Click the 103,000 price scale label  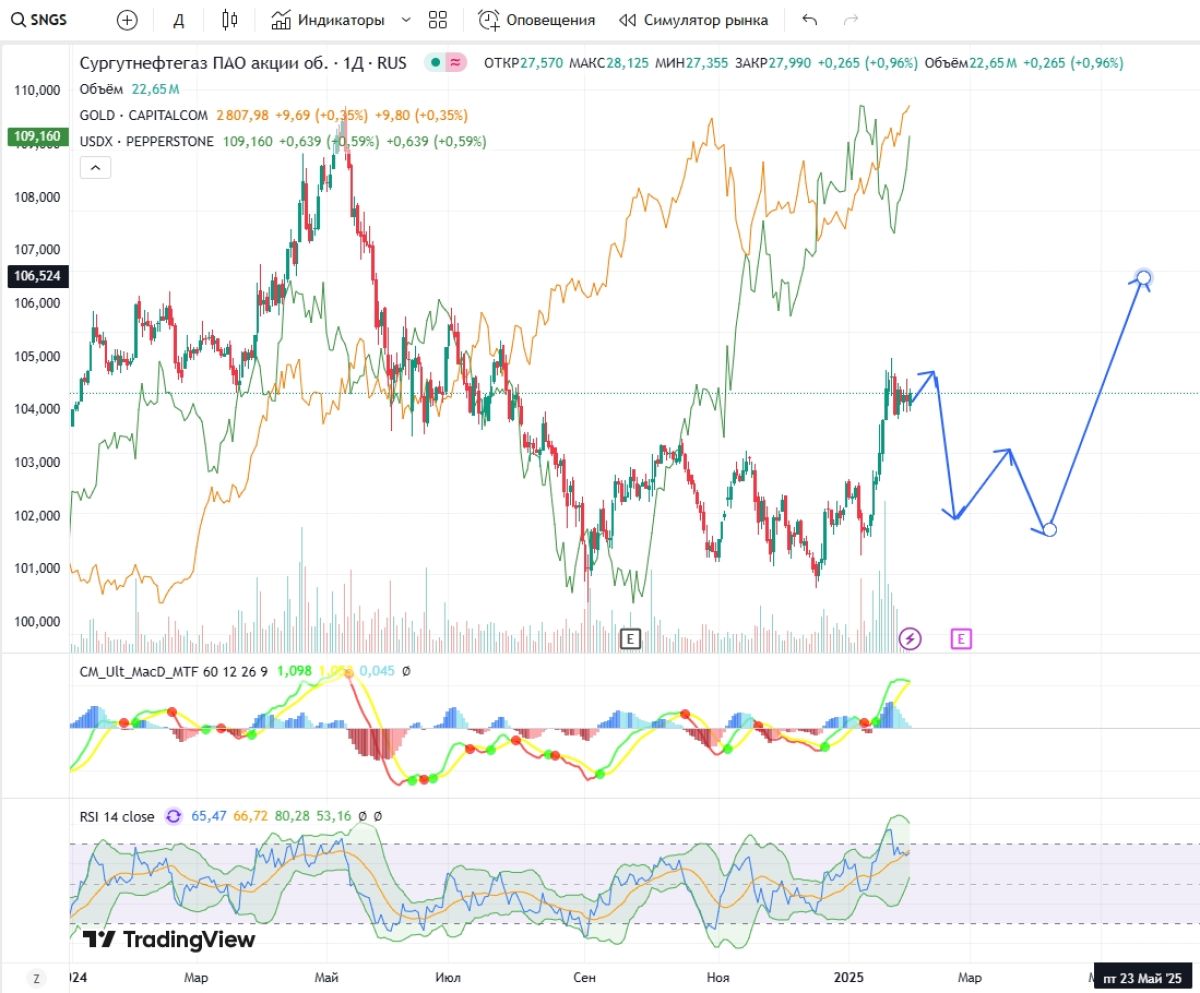pos(38,462)
